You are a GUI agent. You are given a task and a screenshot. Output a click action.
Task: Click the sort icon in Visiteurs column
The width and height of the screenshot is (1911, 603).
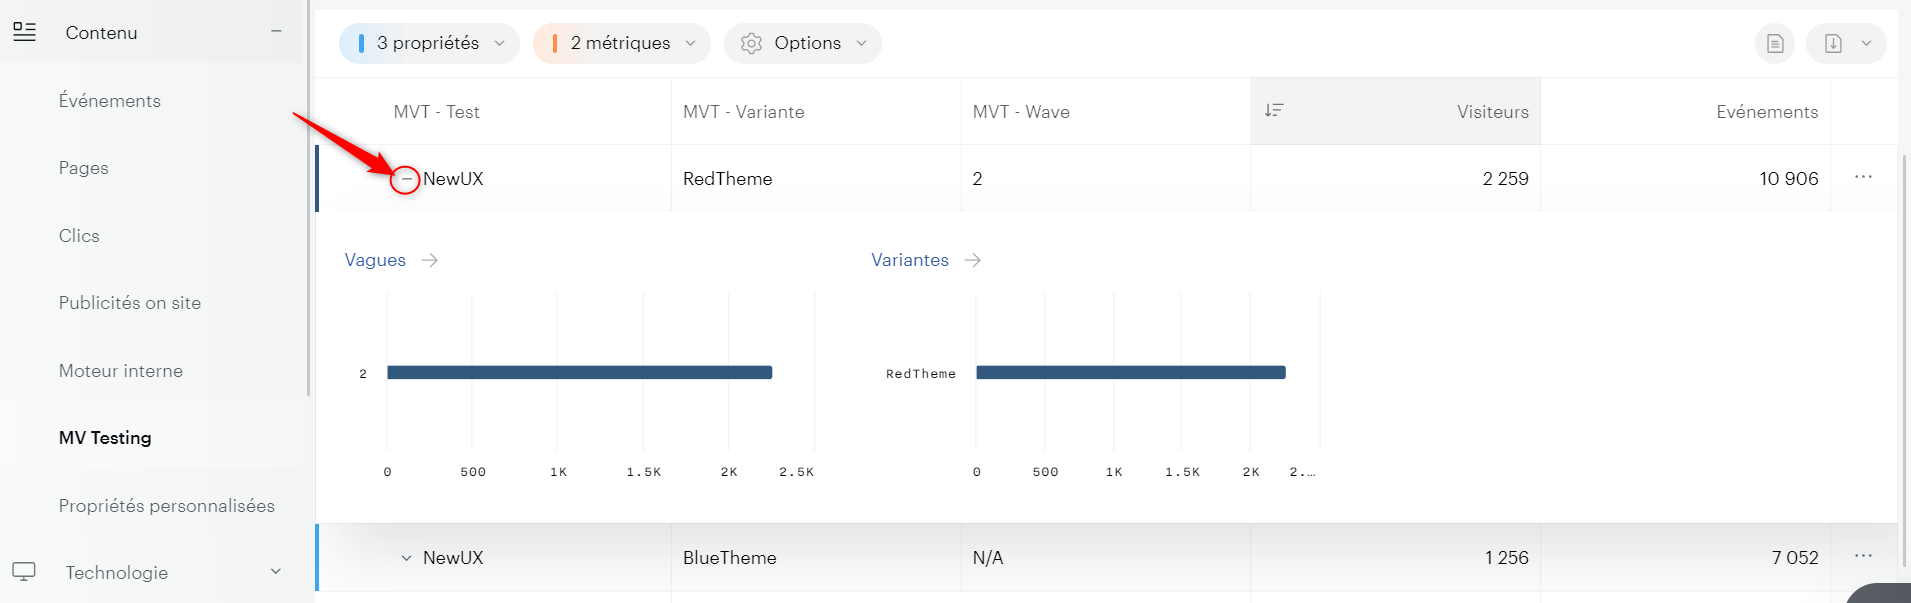[1273, 110]
